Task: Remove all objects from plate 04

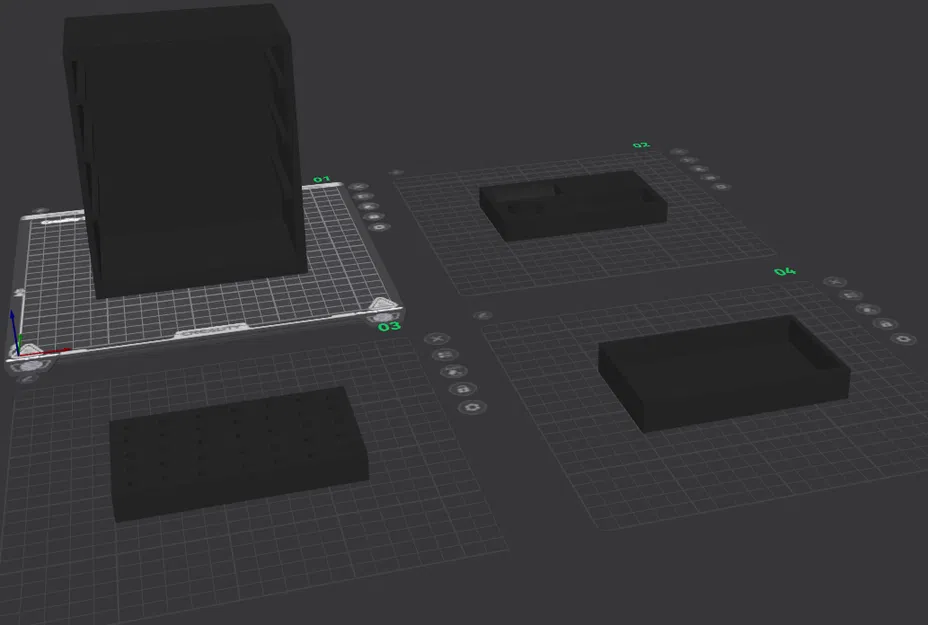Action: [835, 282]
